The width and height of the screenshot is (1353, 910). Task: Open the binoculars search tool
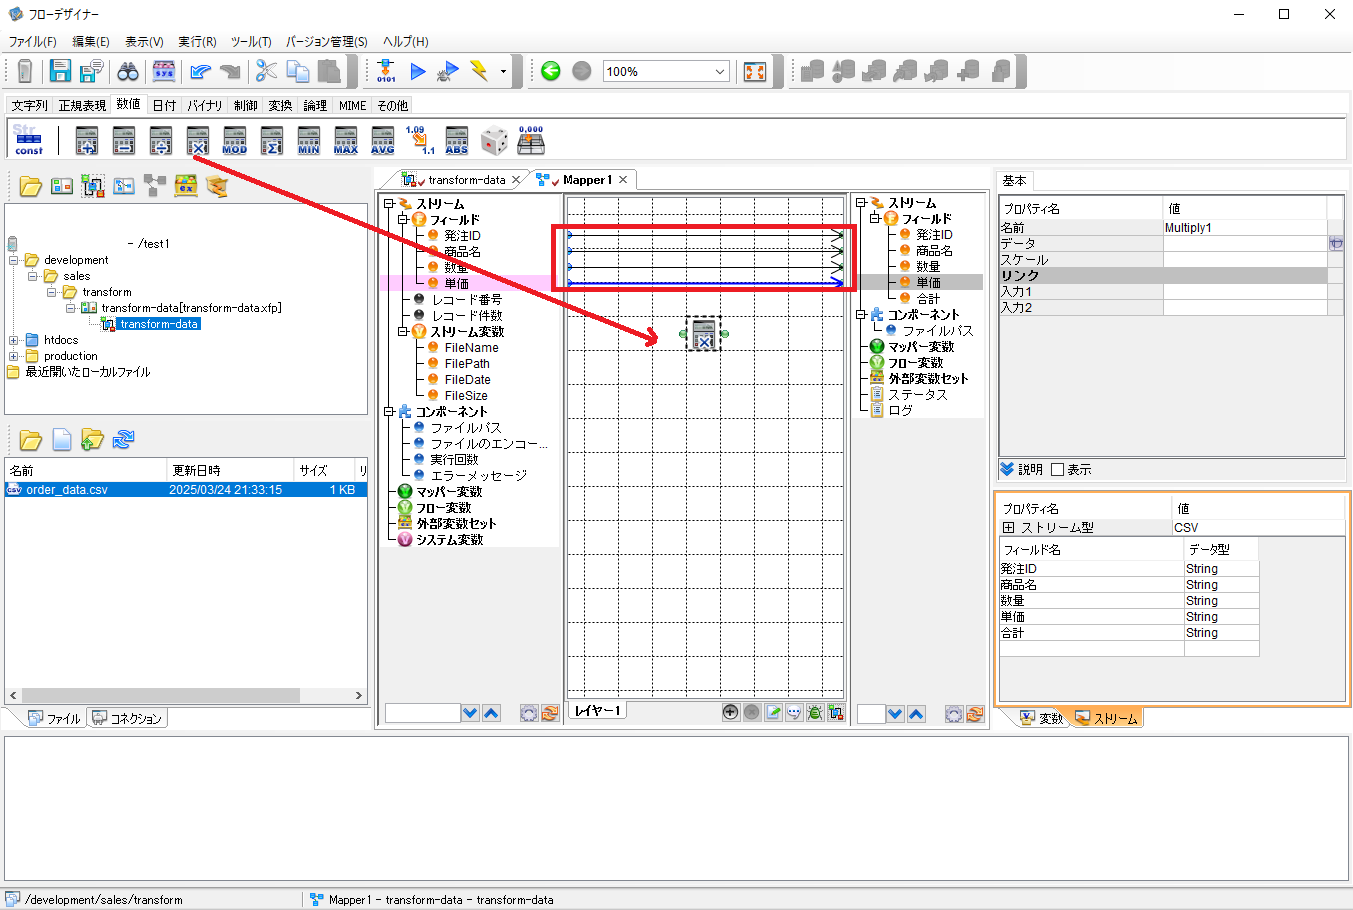pos(128,71)
